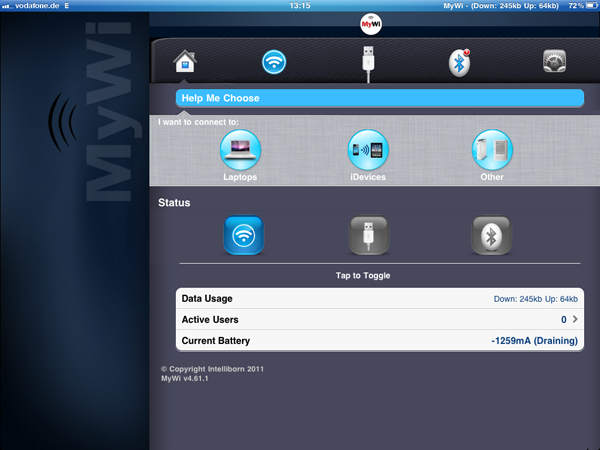Choose iDevices connection icon
The height and width of the screenshot is (450, 600).
368,150
